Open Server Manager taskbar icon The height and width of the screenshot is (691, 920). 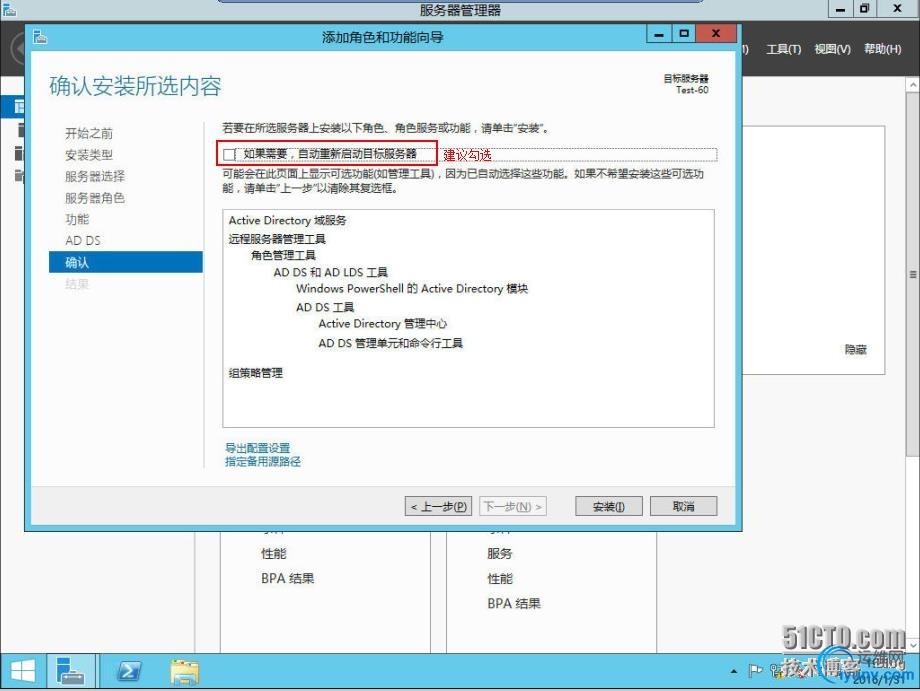[70, 671]
